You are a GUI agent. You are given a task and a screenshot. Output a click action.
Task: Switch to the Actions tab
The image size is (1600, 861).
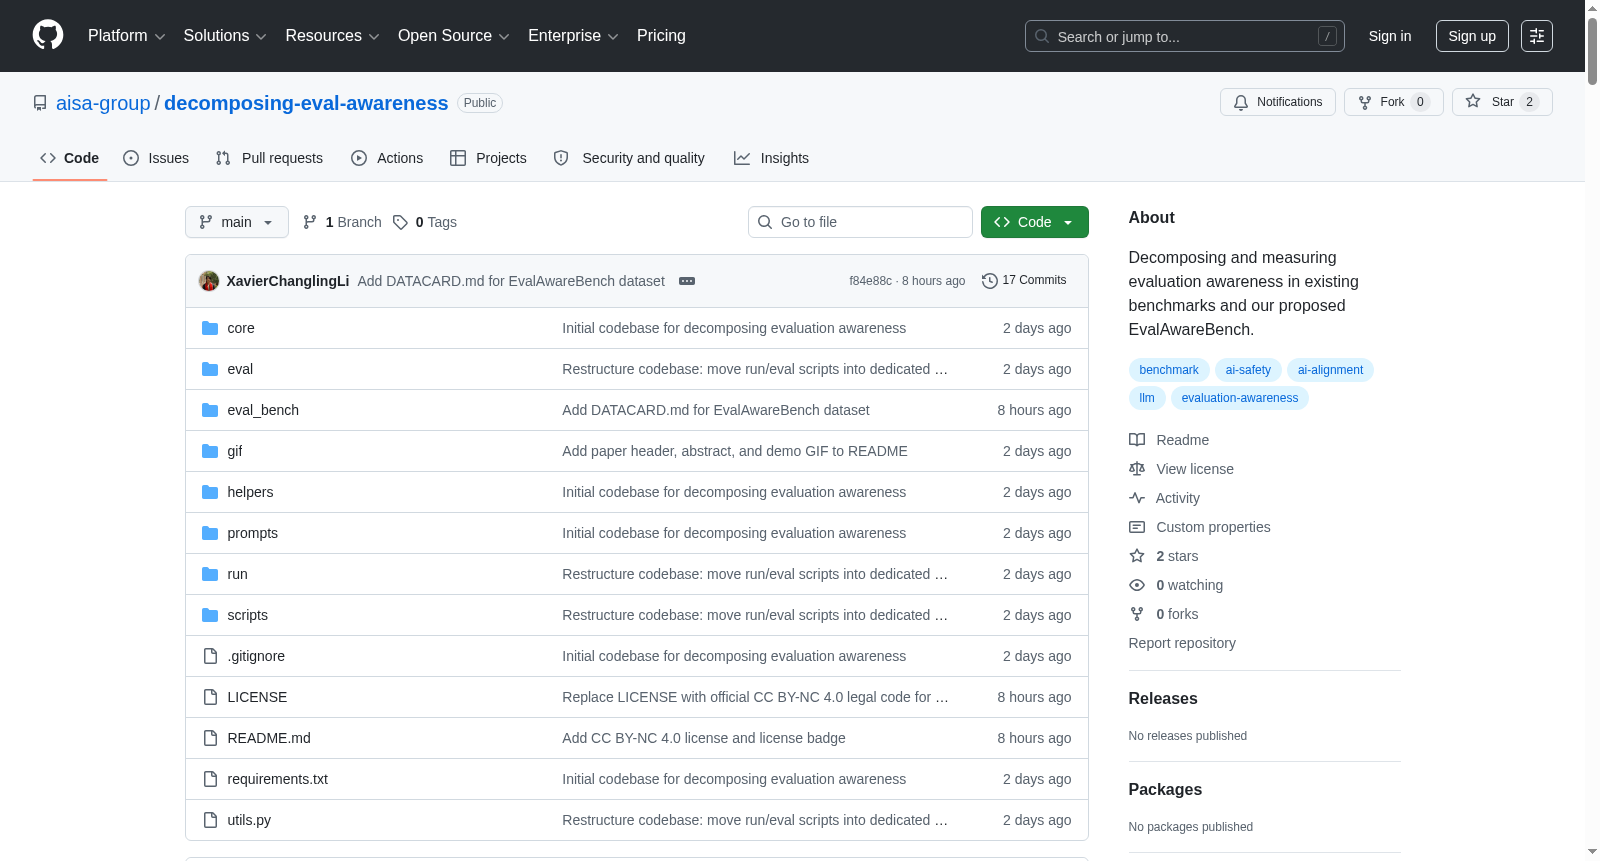point(387,158)
